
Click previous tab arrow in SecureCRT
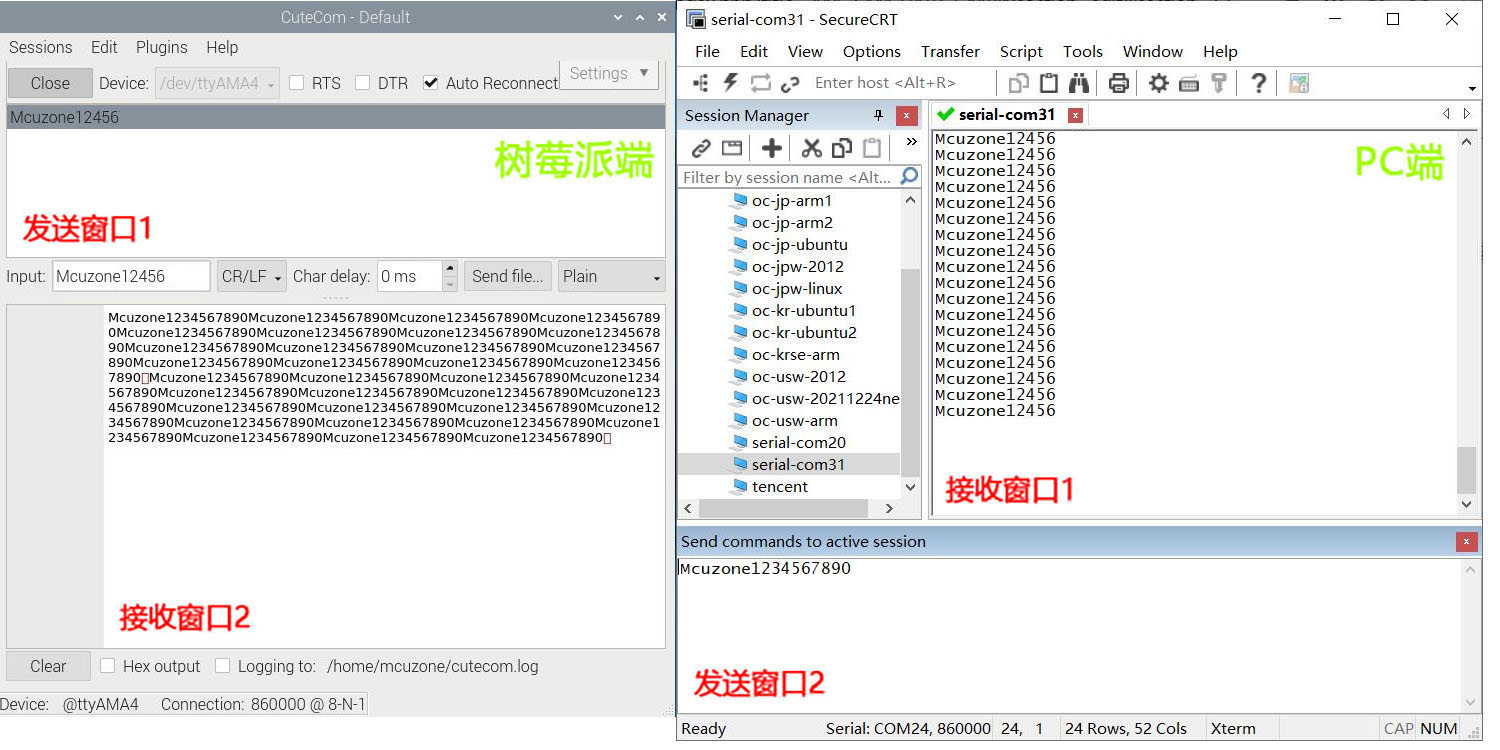coord(1446,114)
